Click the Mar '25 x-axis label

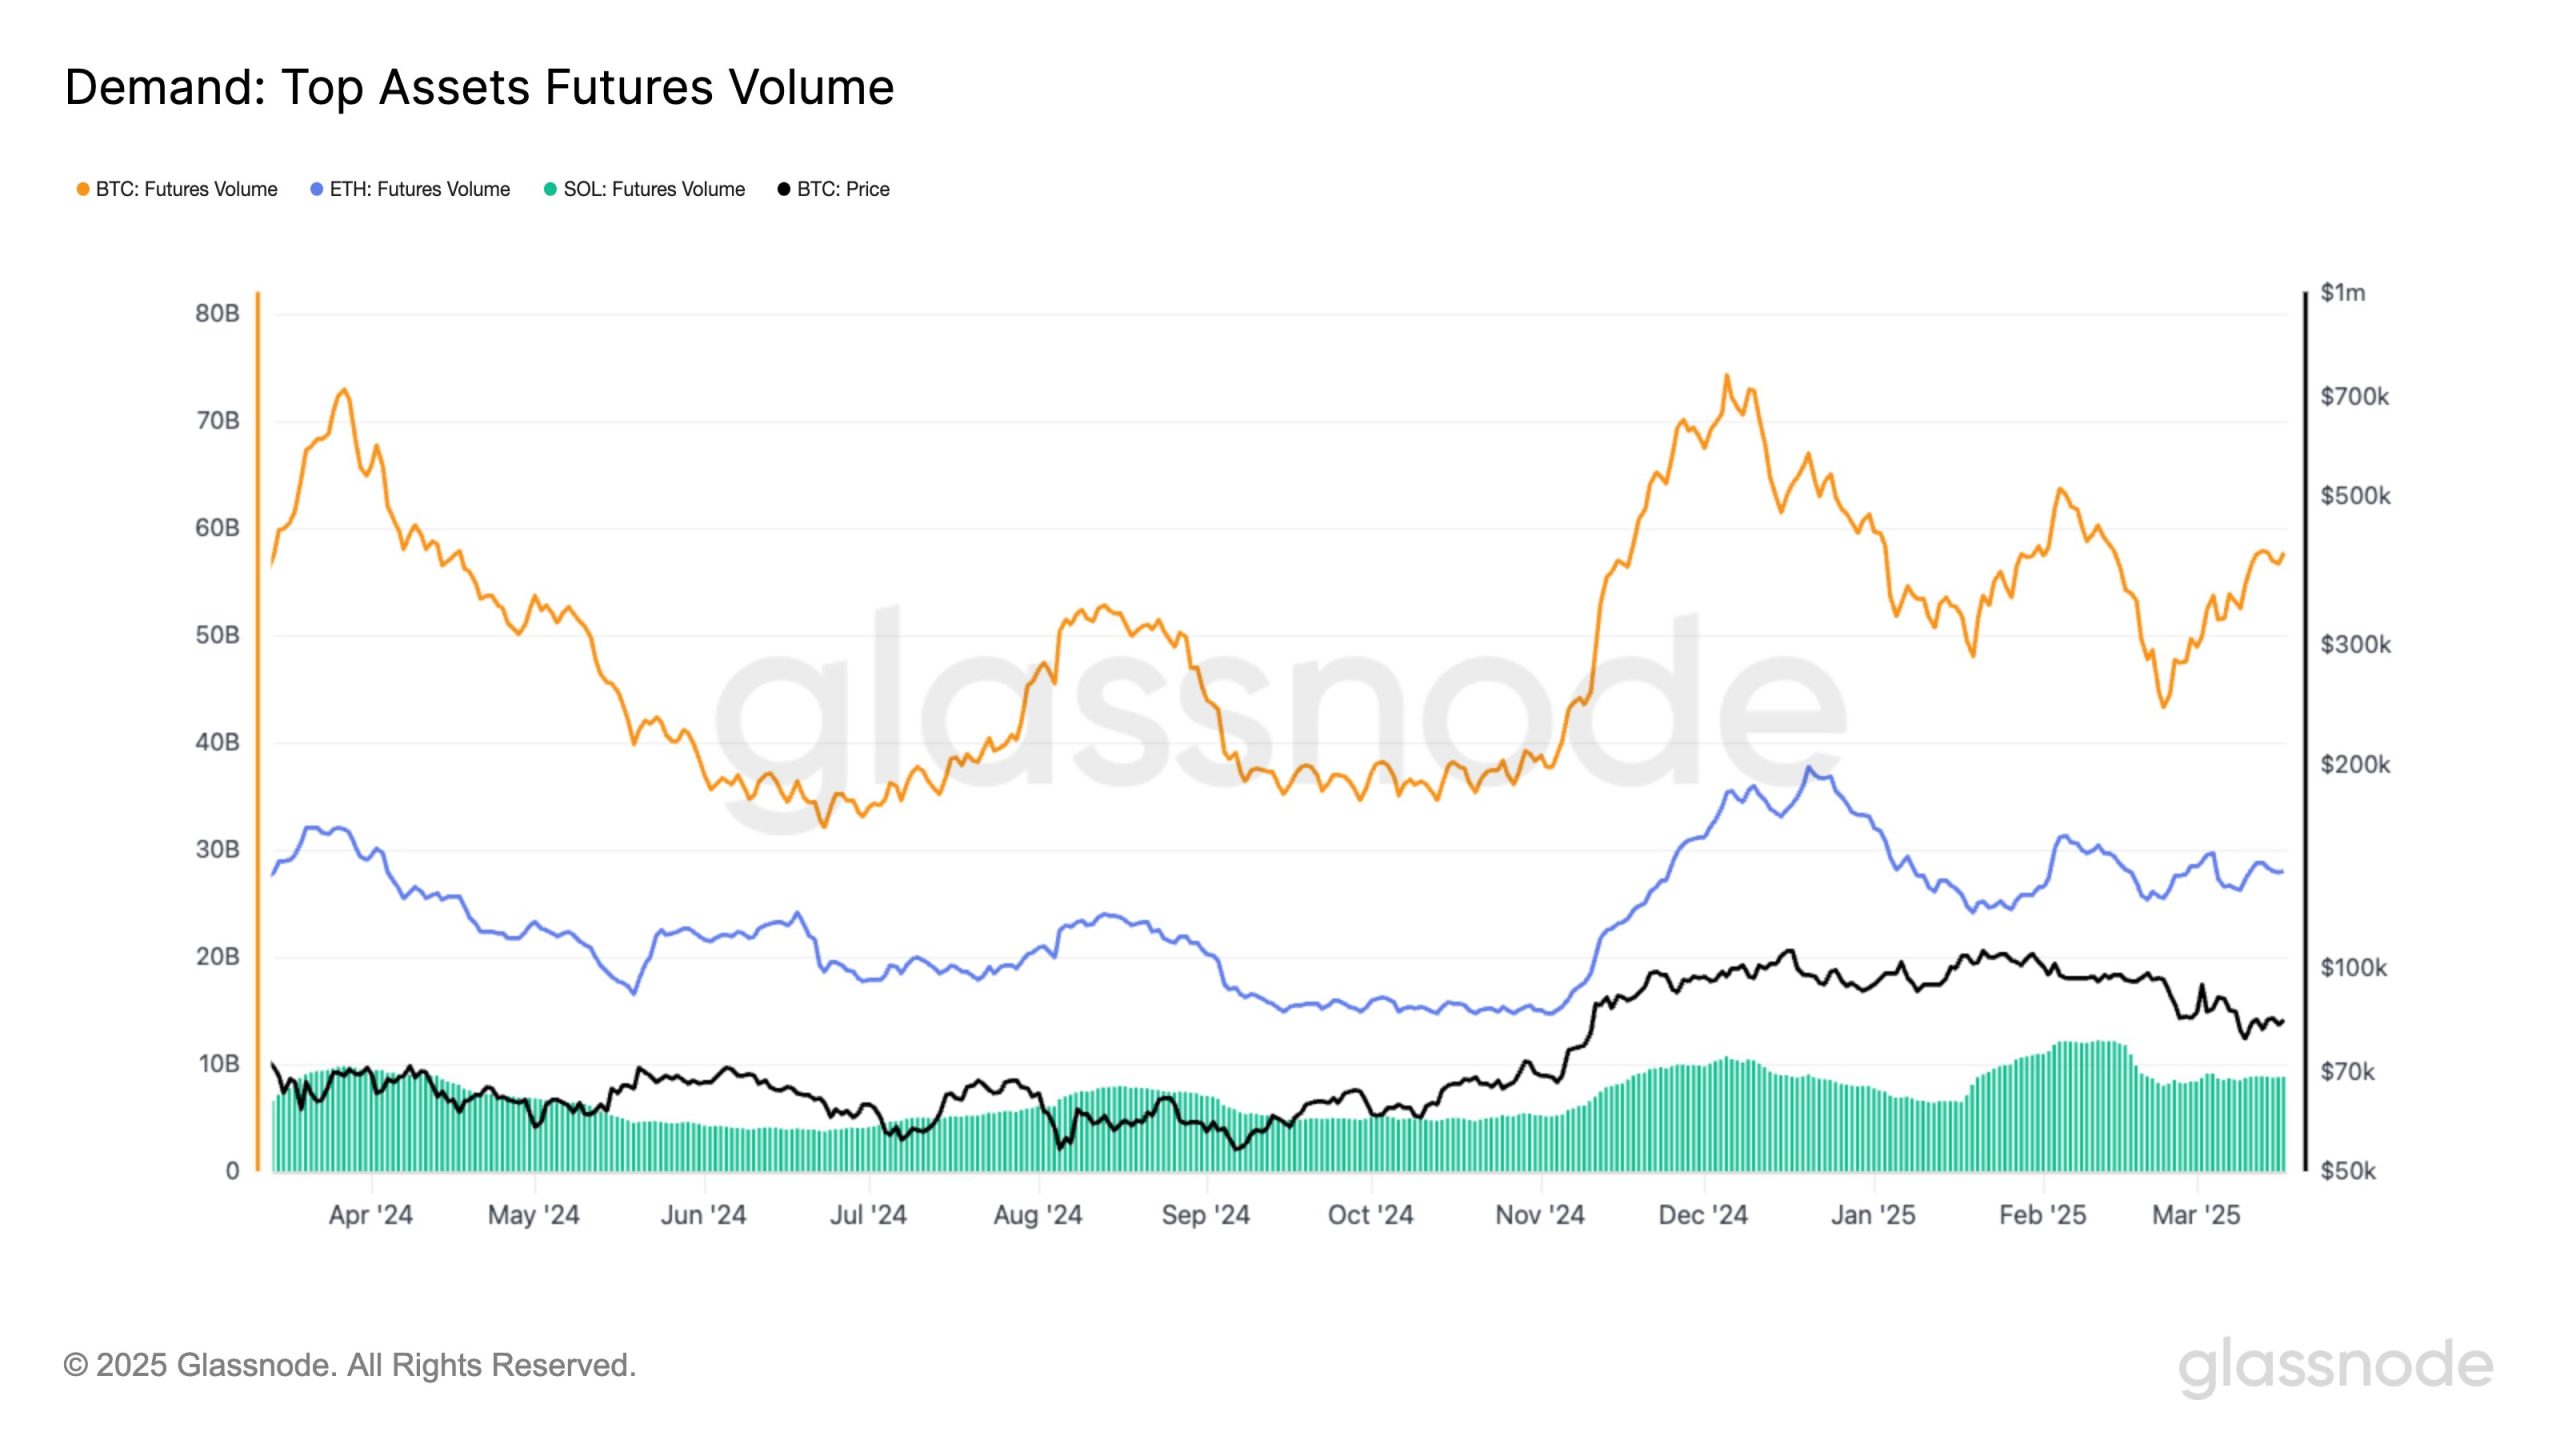(x=2196, y=1215)
